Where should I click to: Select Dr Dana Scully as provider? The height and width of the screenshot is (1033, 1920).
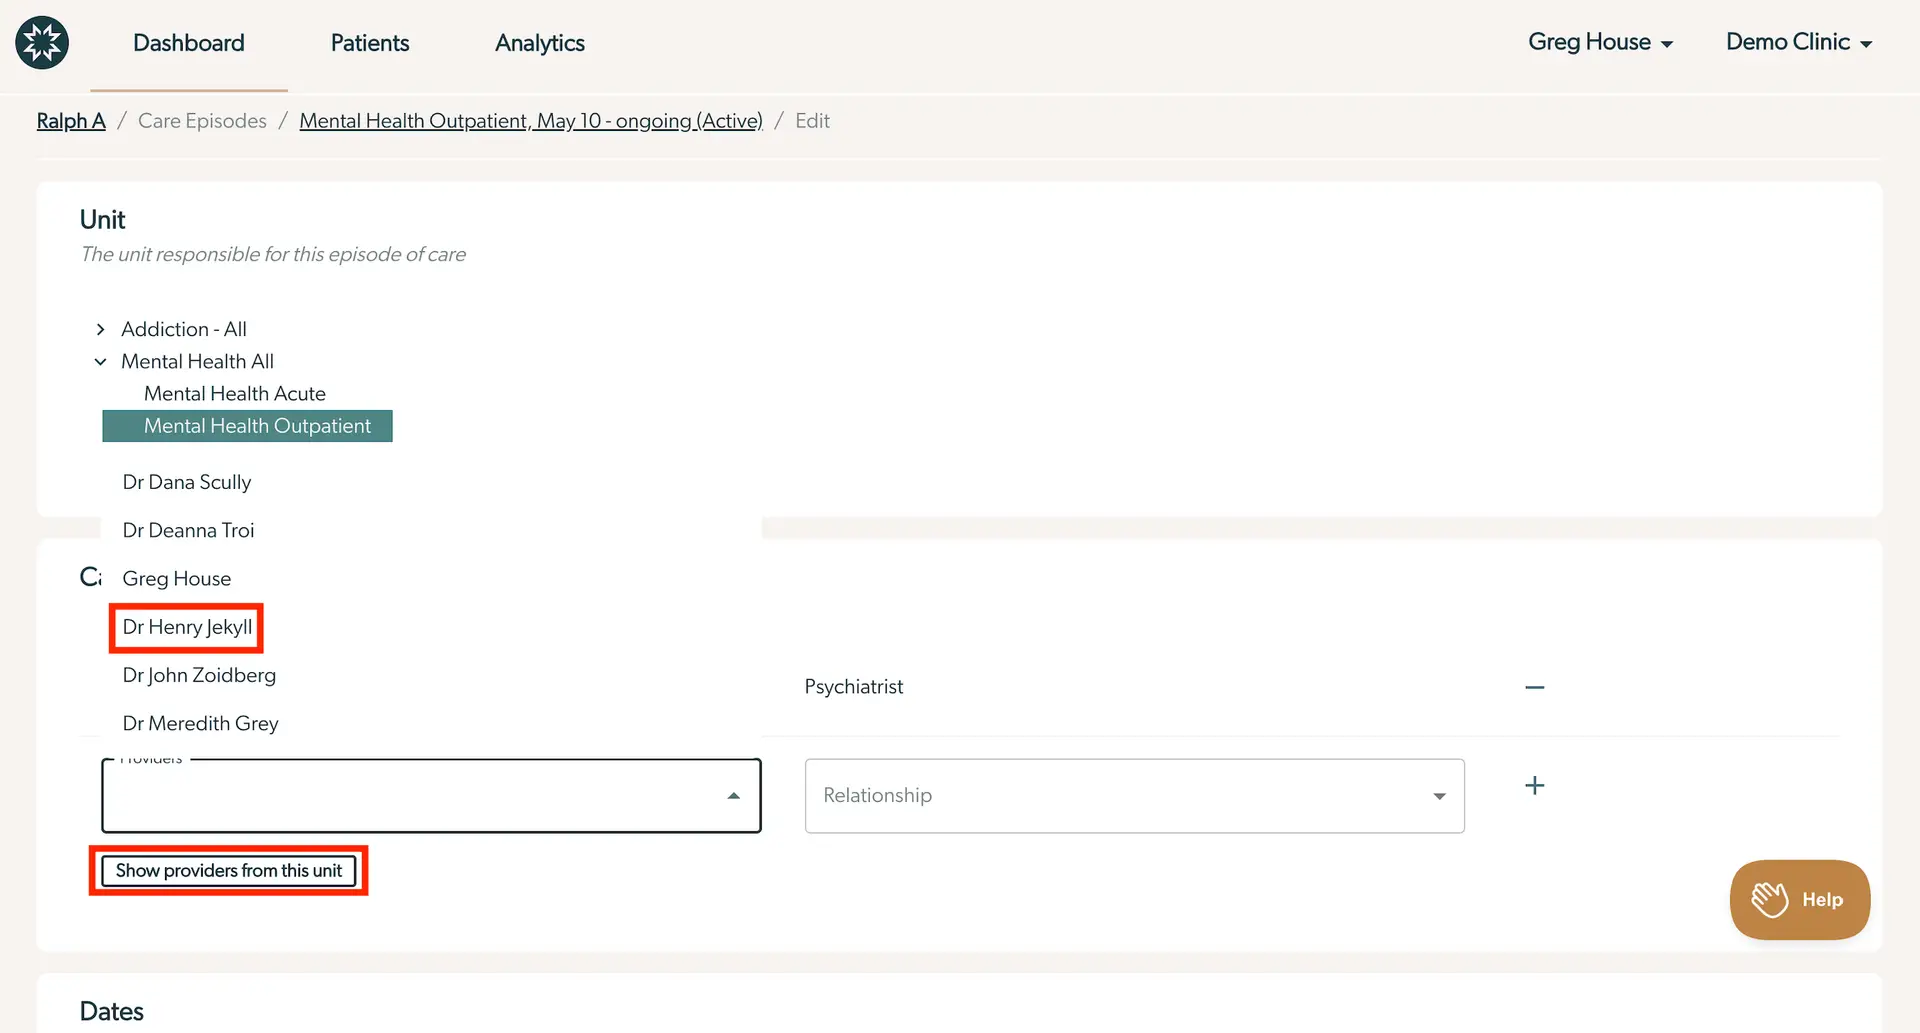186,481
